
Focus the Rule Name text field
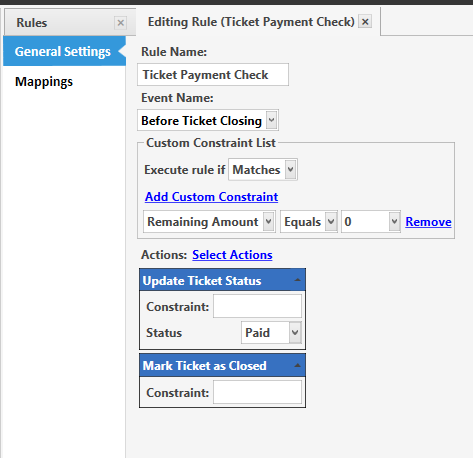[213, 75]
